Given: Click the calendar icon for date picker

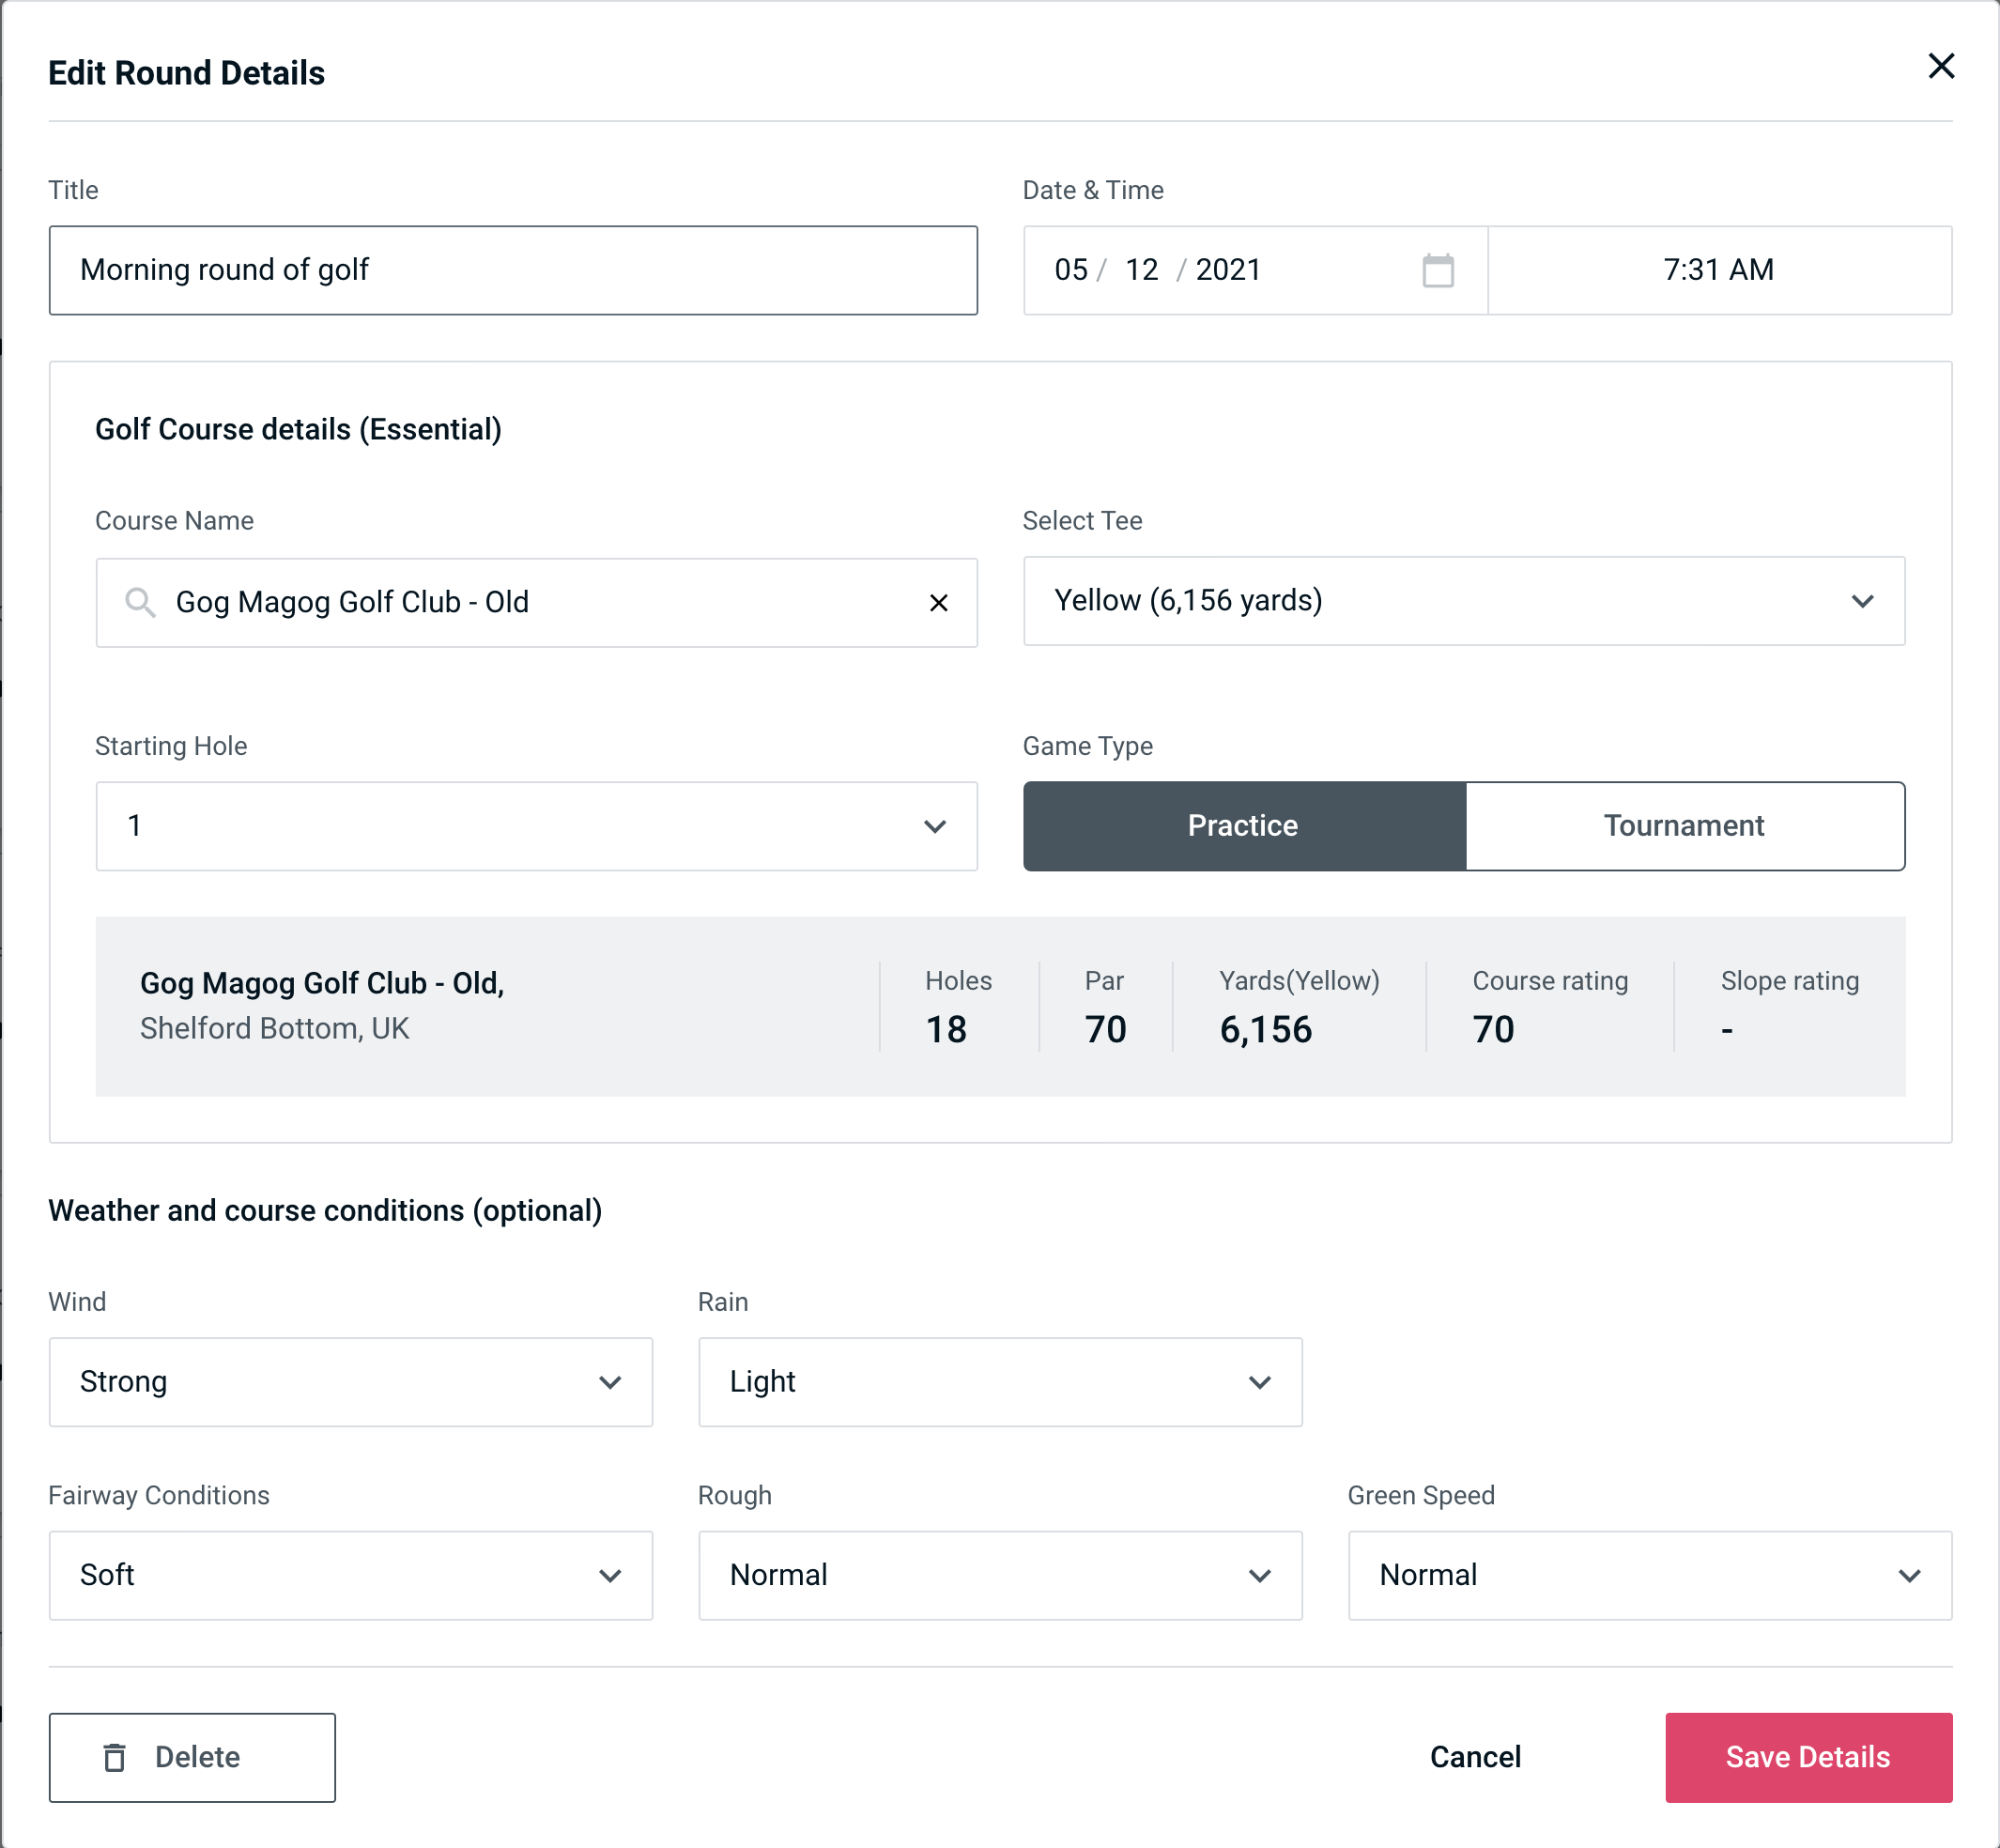Looking at the screenshot, I should (1436, 270).
